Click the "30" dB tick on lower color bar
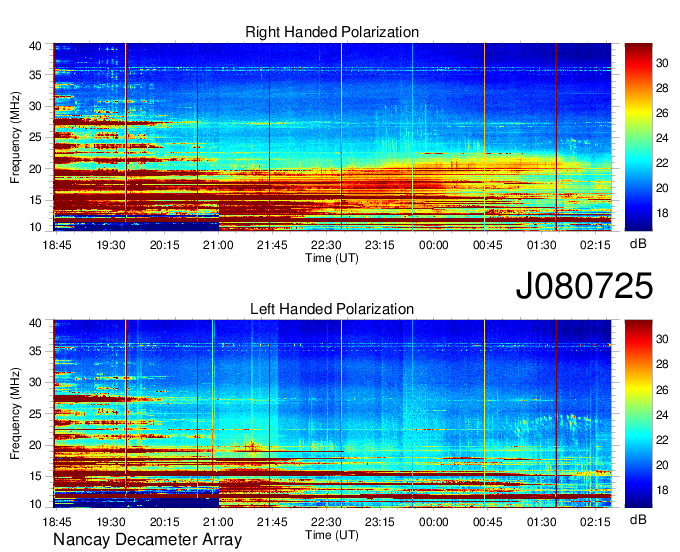 point(662,339)
